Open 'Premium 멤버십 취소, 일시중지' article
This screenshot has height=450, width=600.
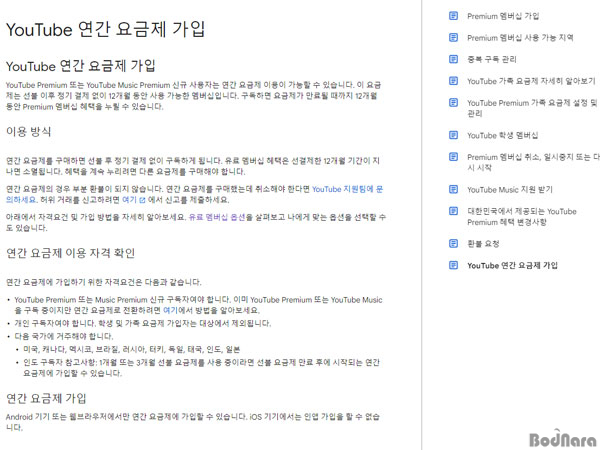[533, 162]
